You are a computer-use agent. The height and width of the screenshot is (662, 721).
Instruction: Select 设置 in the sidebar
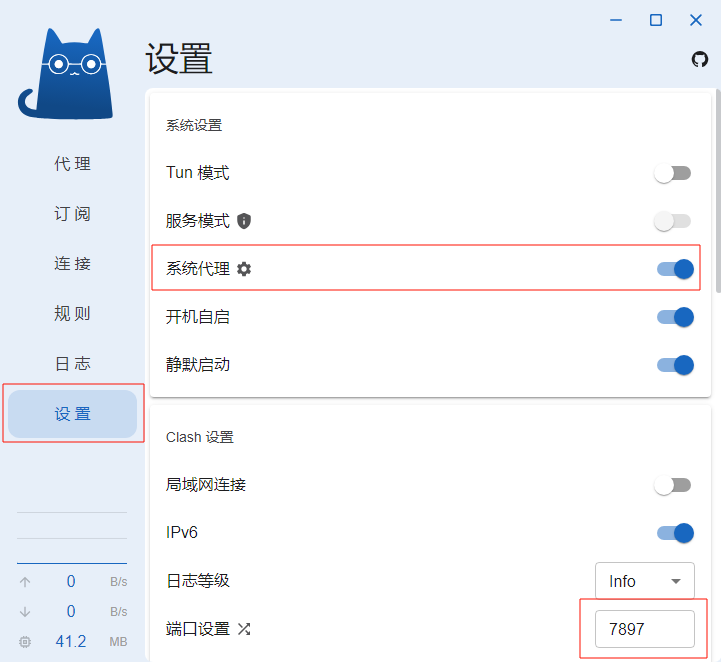coord(73,414)
